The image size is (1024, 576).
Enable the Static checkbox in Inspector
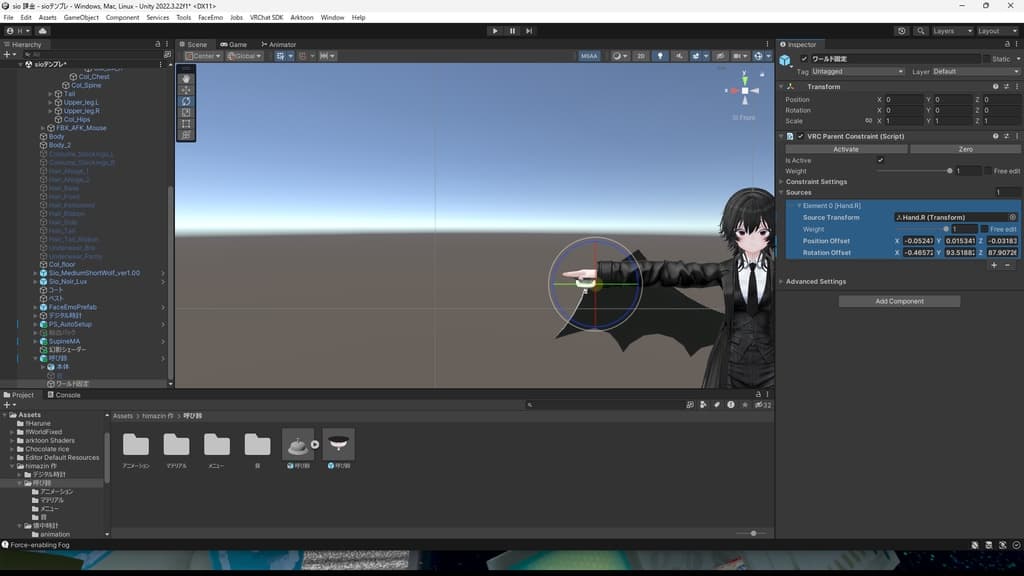click(986, 59)
